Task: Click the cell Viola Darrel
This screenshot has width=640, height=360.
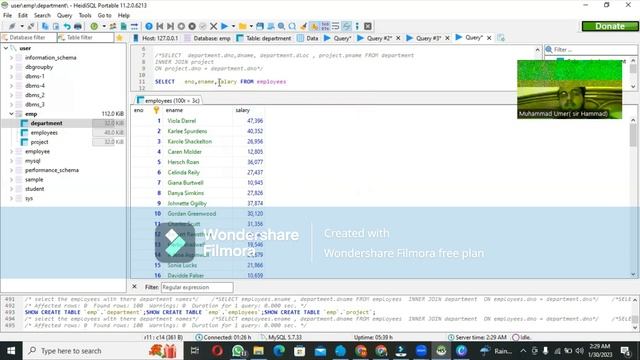Action: pyautogui.click(x=182, y=121)
